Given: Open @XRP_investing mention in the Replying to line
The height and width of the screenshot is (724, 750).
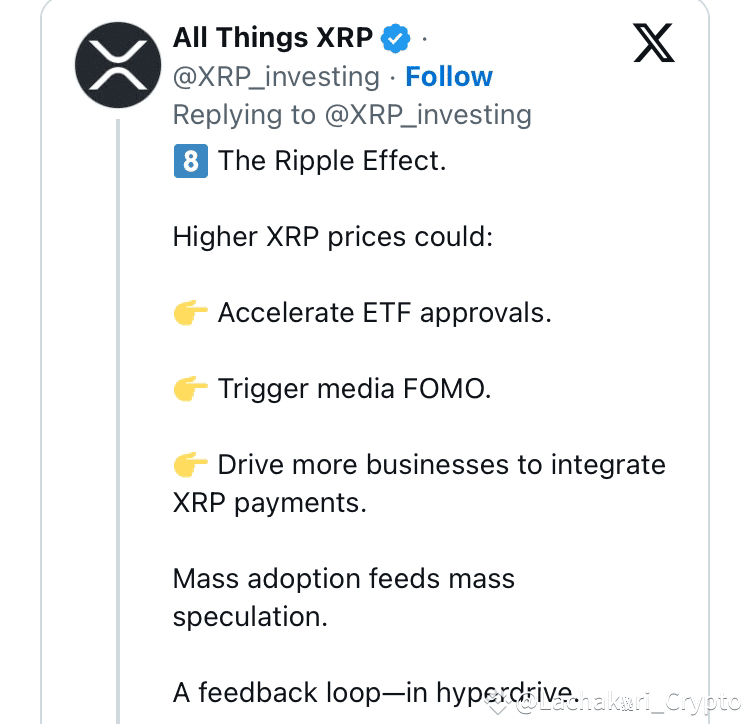Looking at the screenshot, I should 428,115.
